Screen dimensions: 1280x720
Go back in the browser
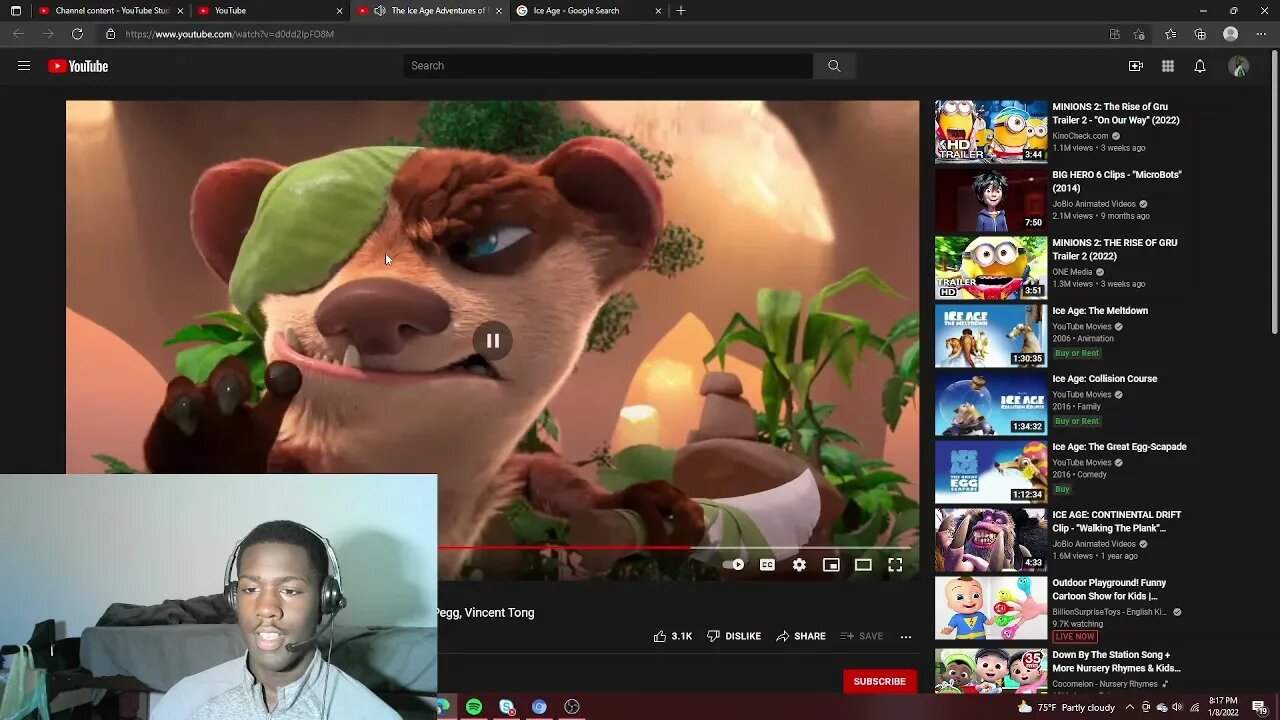point(18,34)
